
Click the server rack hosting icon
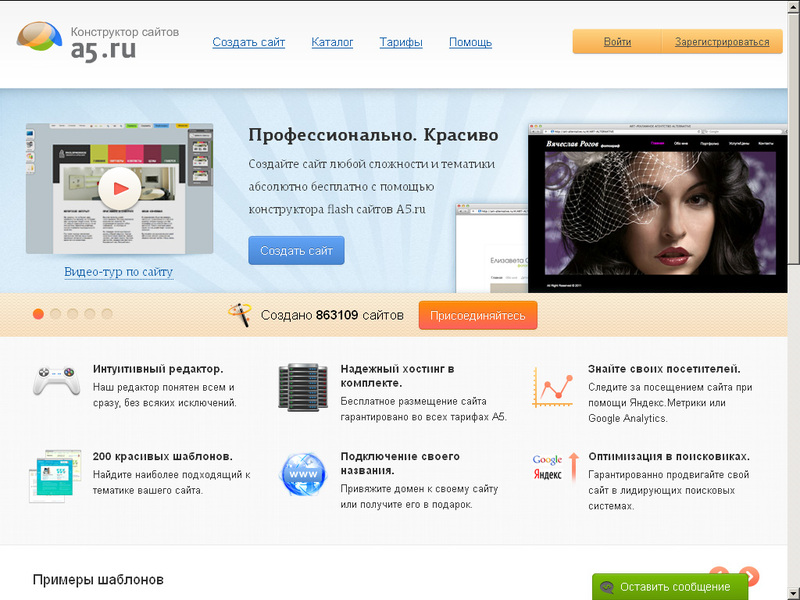(x=303, y=388)
